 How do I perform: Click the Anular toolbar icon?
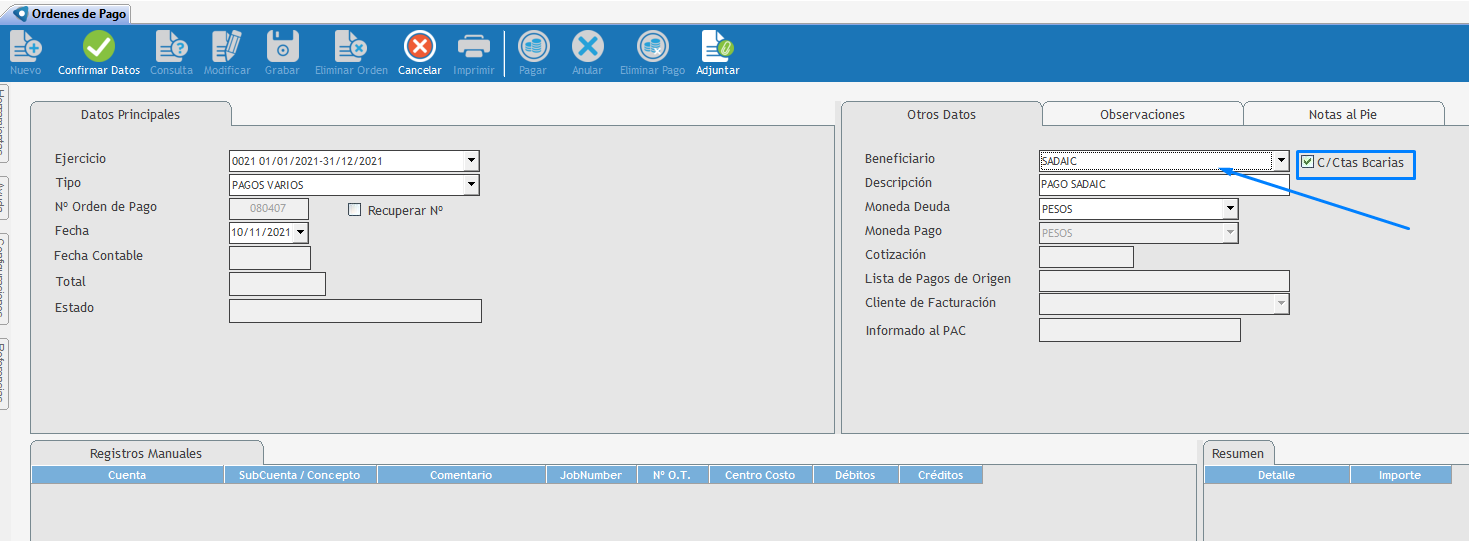tap(587, 47)
